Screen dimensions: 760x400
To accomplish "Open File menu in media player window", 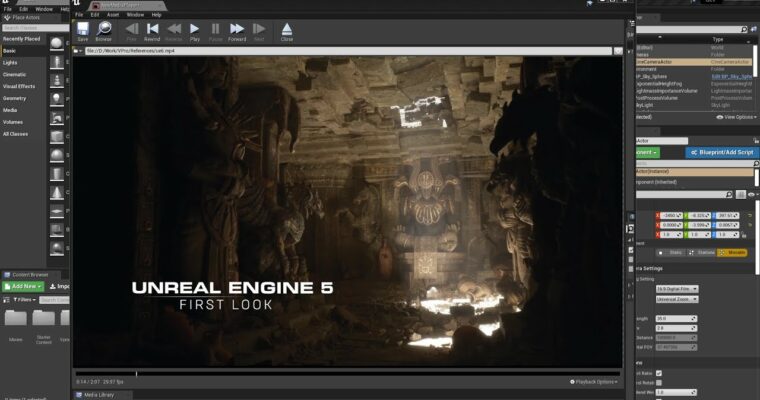I will [x=79, y=15].
